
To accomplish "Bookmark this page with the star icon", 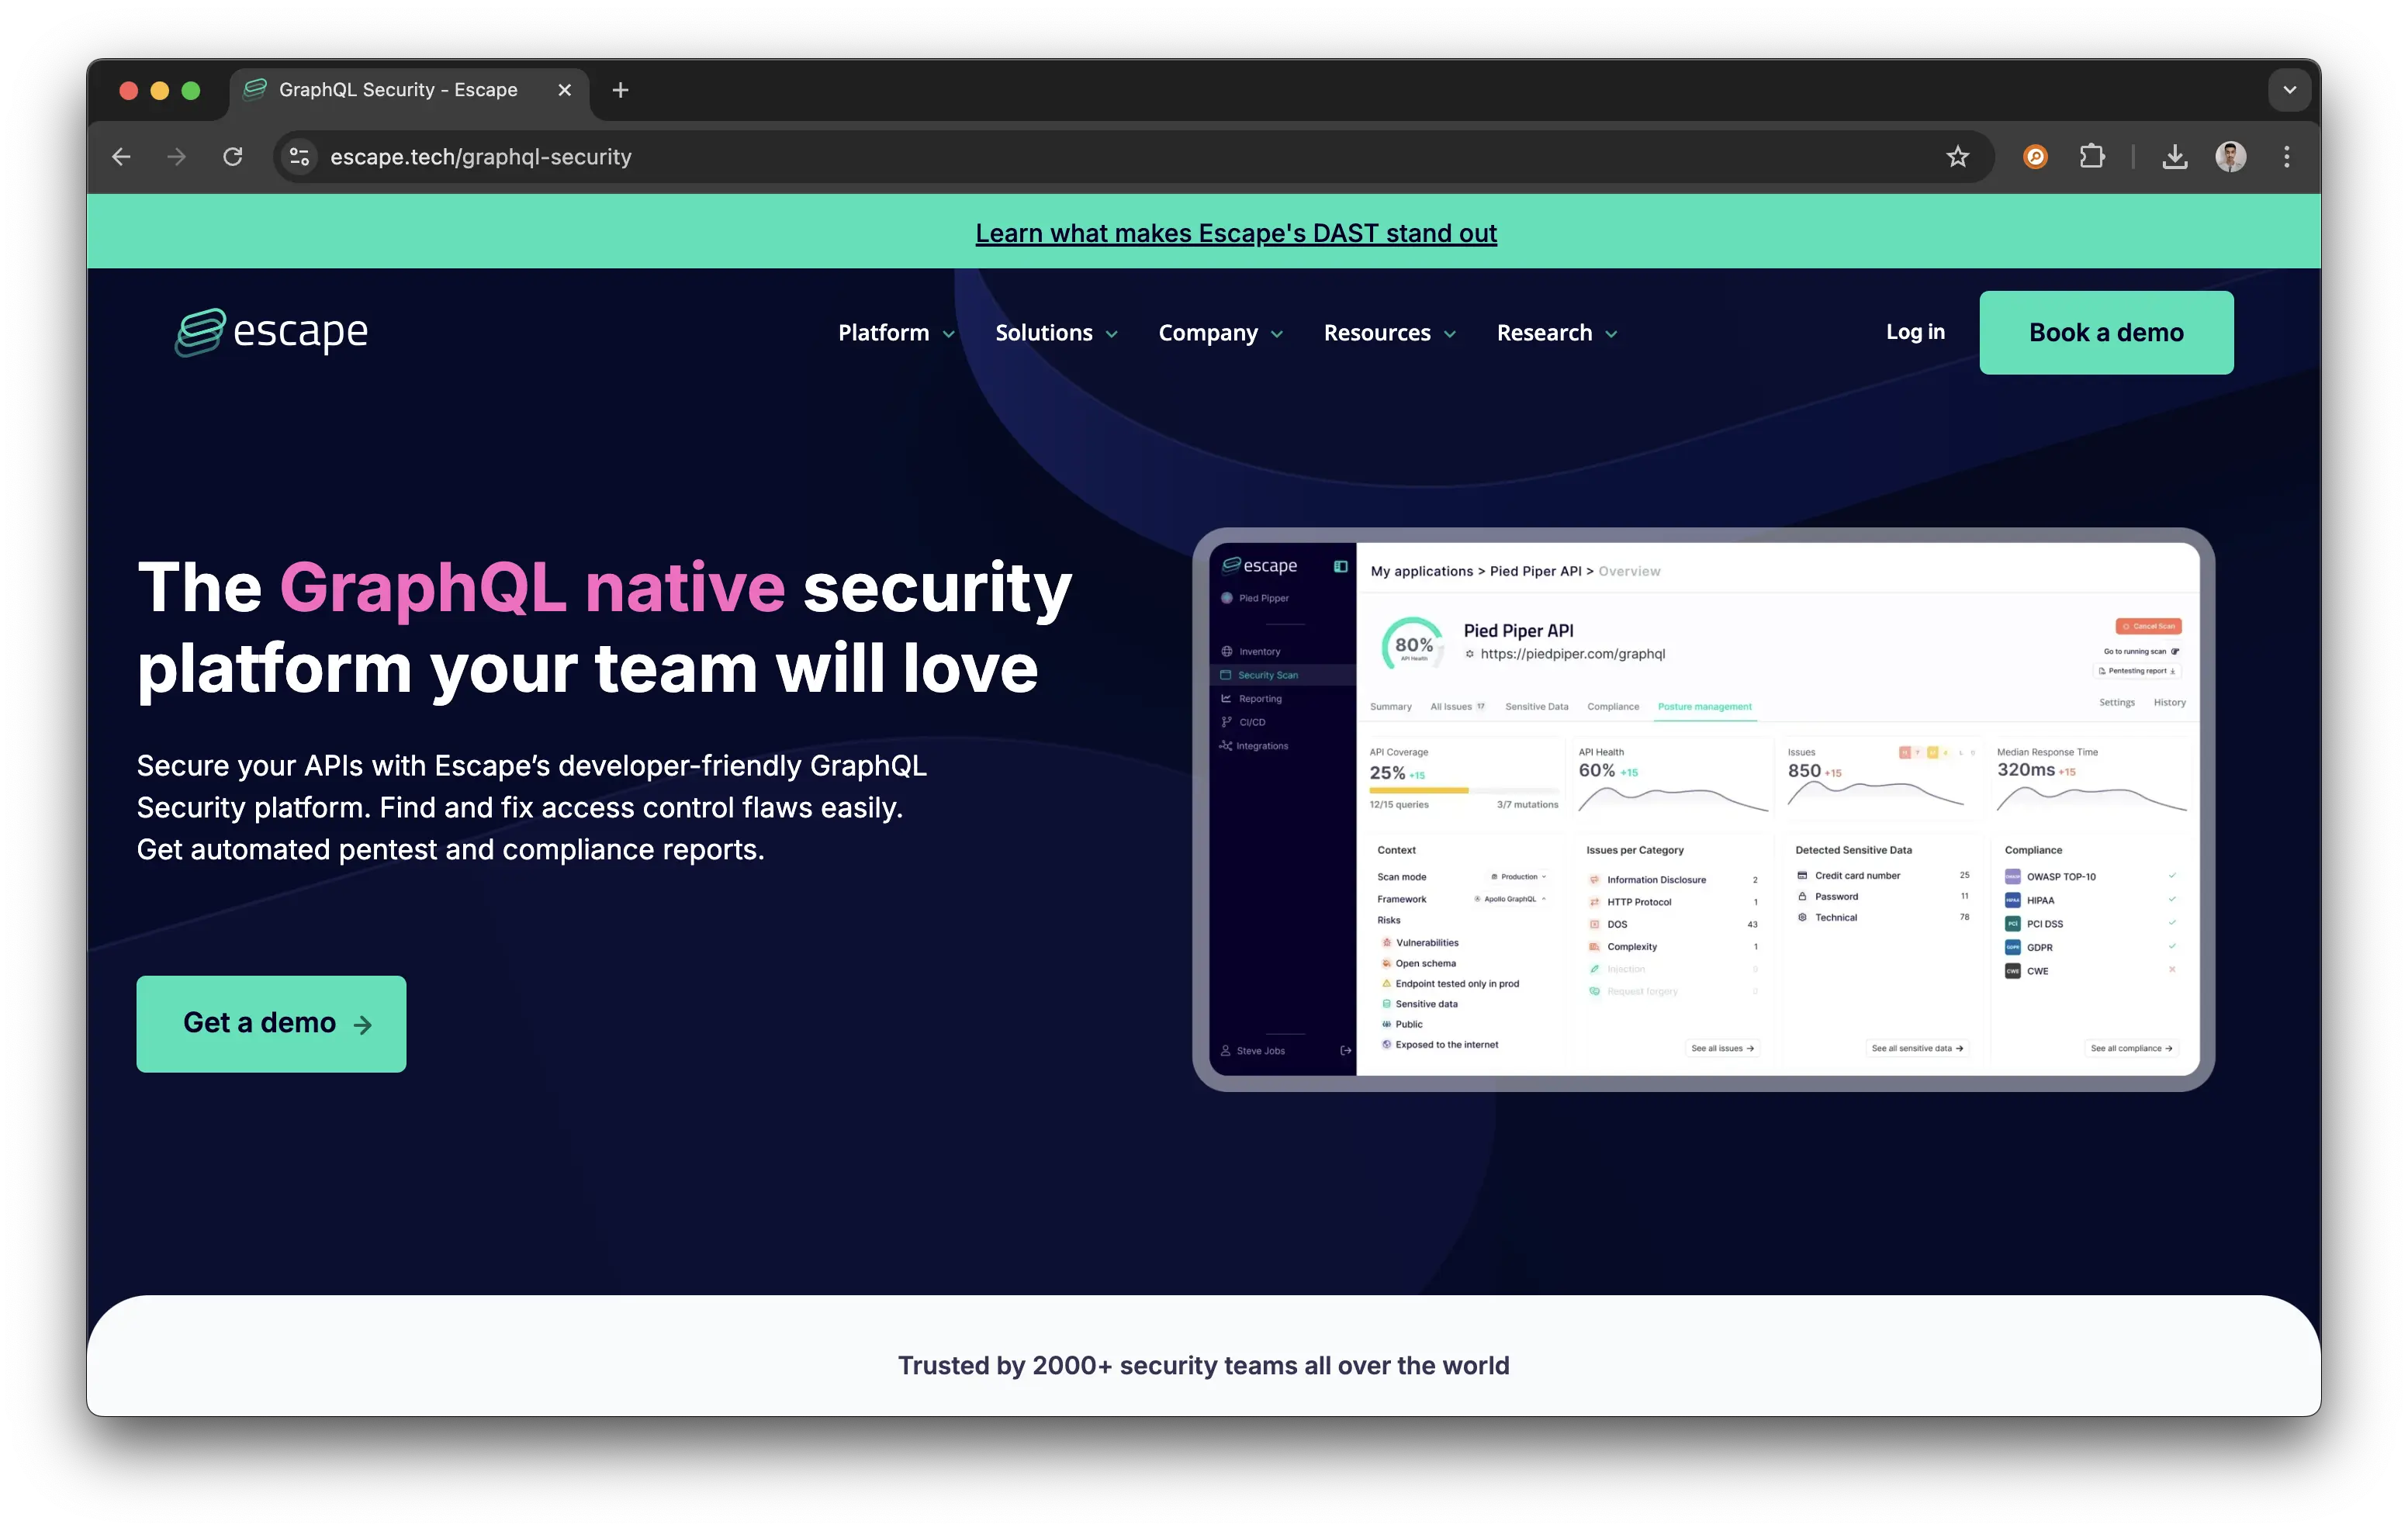I will (1957, 157).
